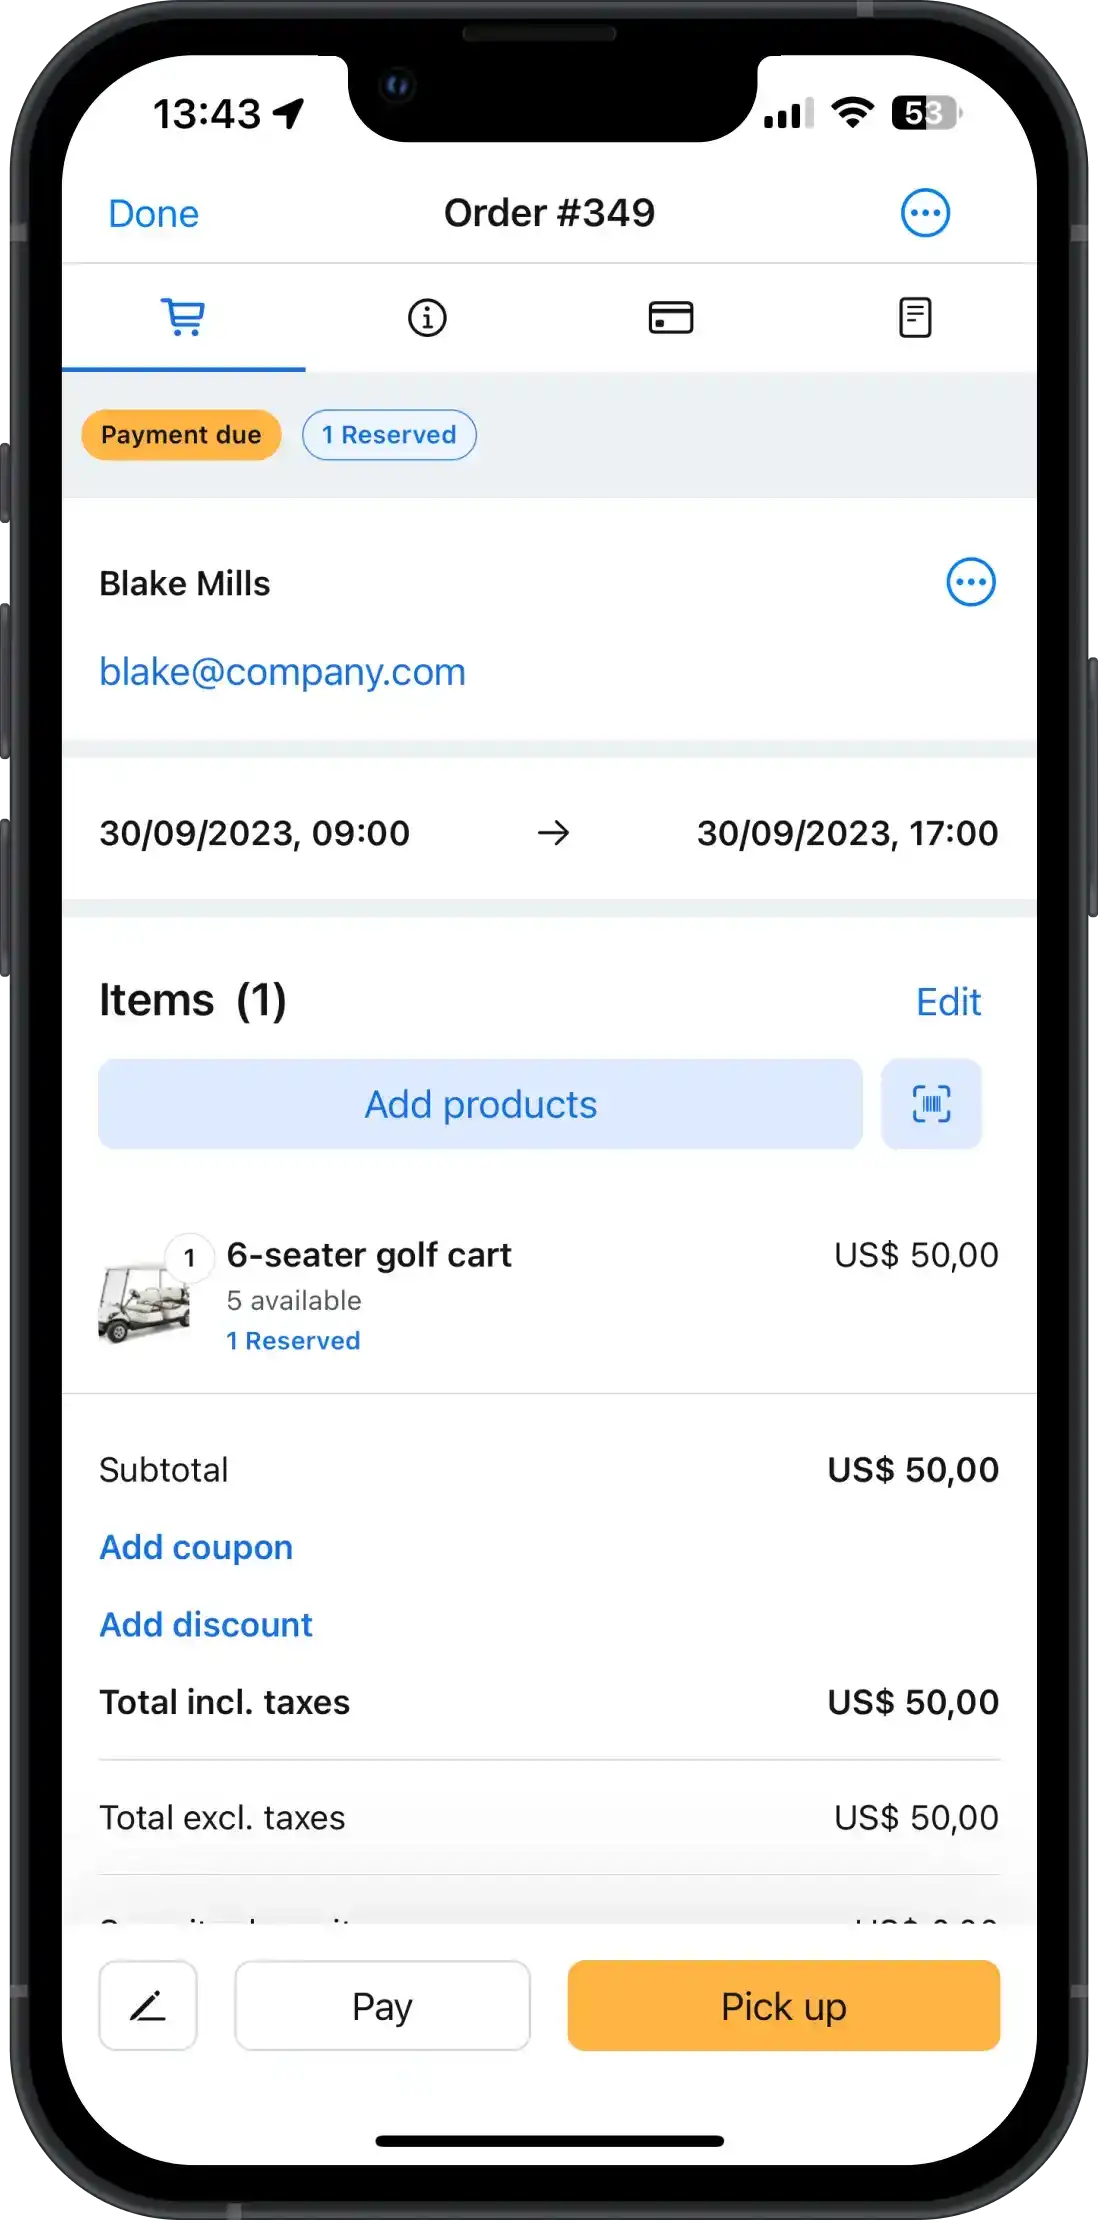1098x2220 pixels.
Task: Switch to the payments card tab
Action: point(670,318)
